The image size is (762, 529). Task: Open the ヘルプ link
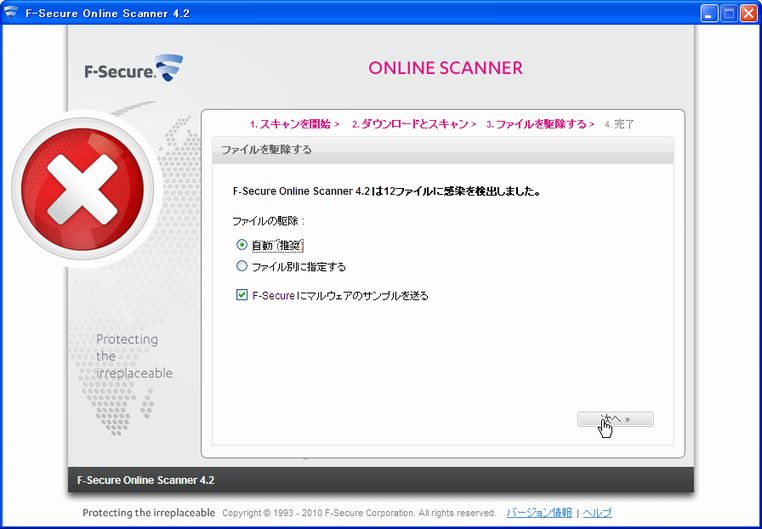click(597, 513)
